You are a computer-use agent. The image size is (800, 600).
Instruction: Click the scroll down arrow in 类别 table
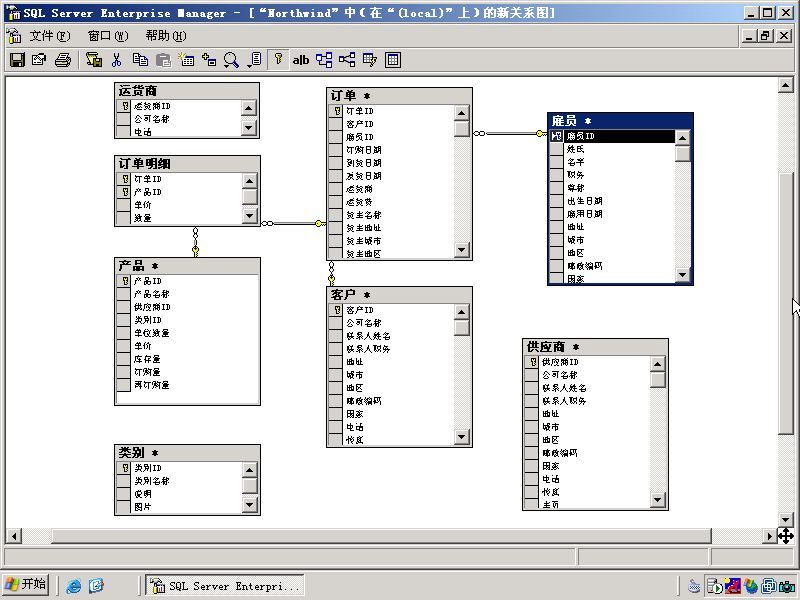pos(249,505)
